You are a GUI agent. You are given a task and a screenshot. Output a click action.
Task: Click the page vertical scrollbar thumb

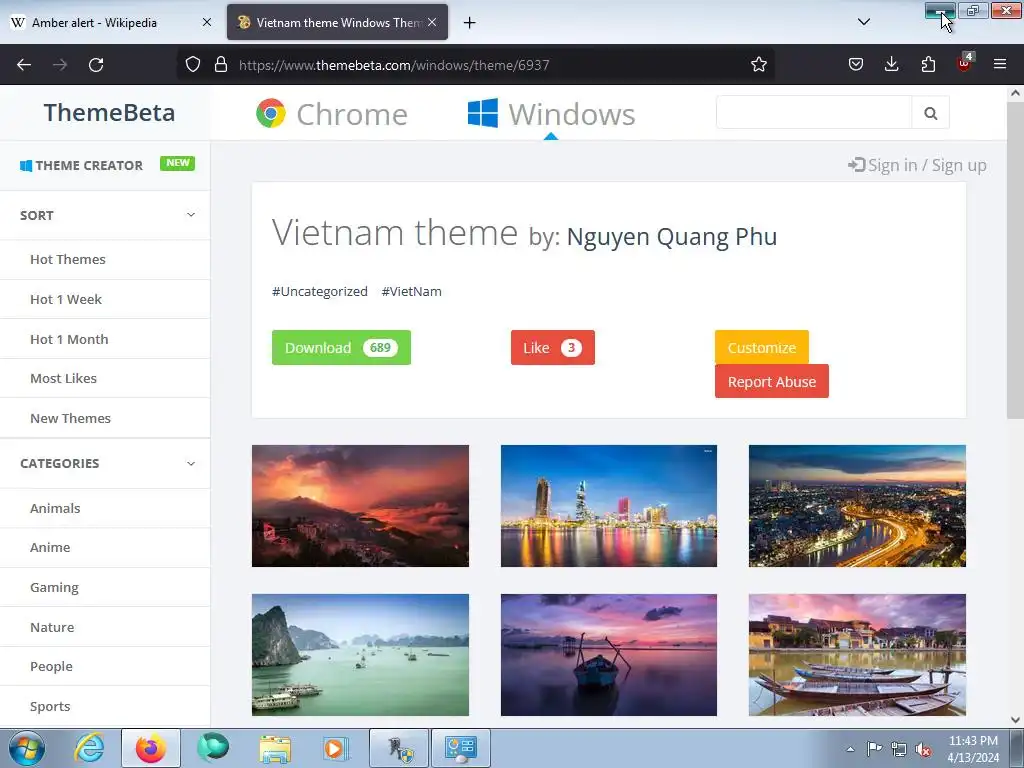[1016, 261]
